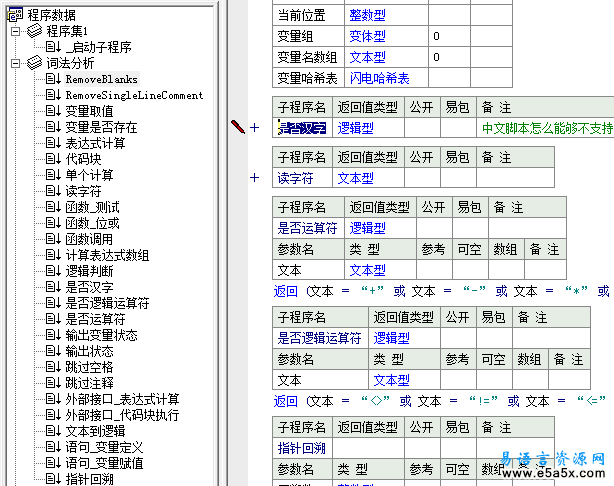Click the 程序数据 root icon

pos(16,15)
